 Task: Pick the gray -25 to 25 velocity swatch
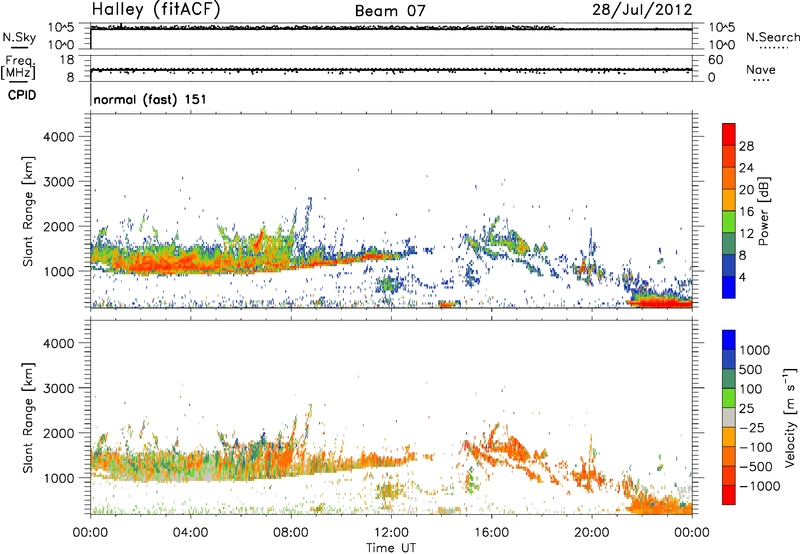pyautogui.click(x=729, y=418)
